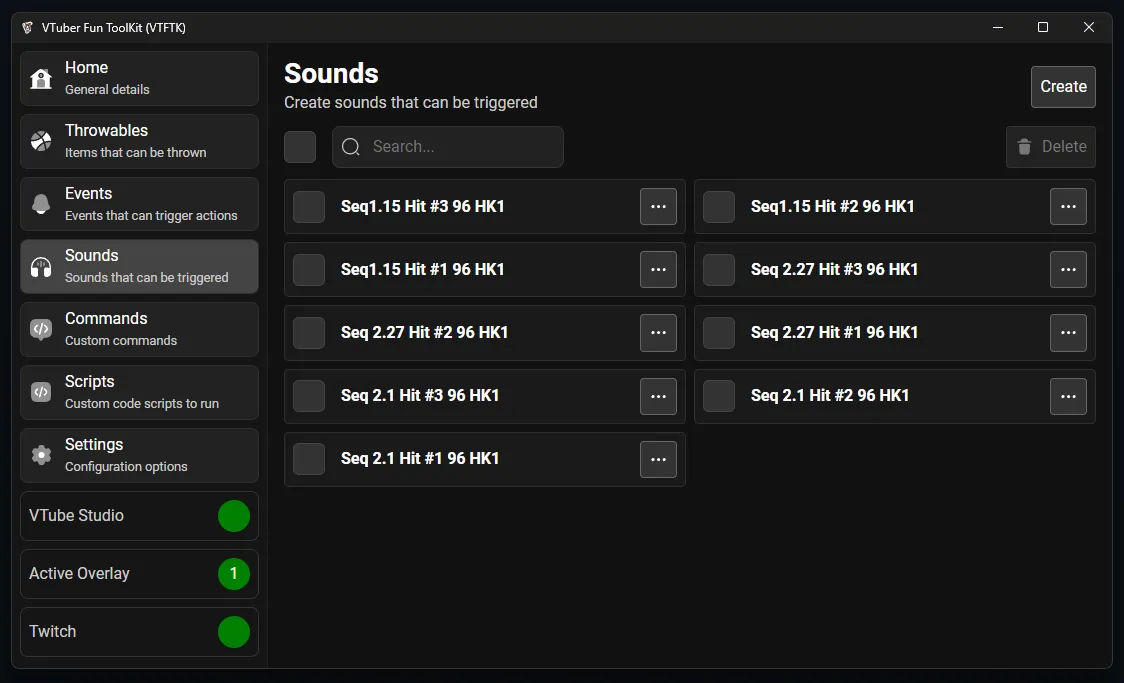Toggle the select-all checkbox beside the search field

pyautogui.click(x=300, y=147)
